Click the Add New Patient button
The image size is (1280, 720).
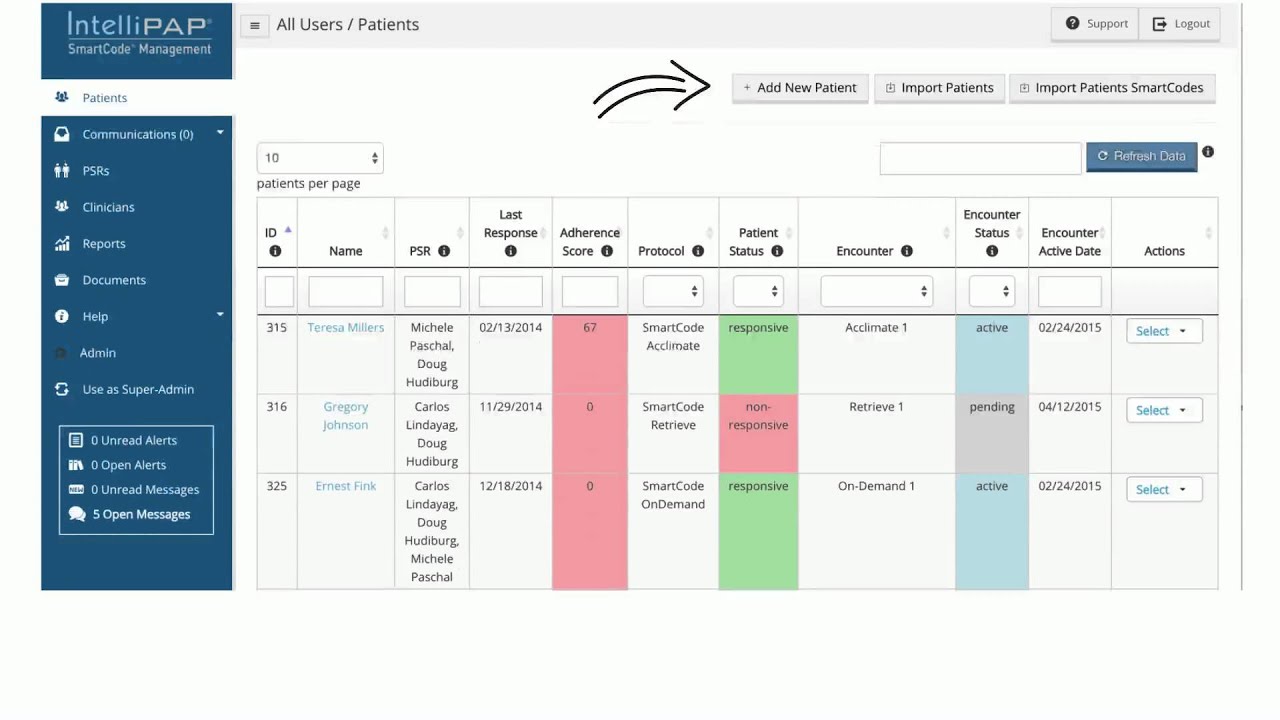(800, 88)
